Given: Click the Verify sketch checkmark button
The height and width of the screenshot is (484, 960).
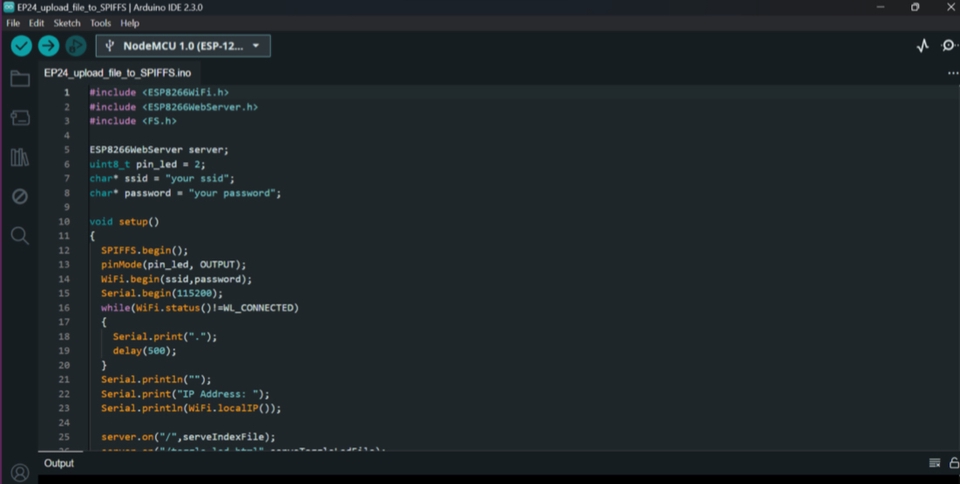Looking at the screenshot, I should click(21, 46).
